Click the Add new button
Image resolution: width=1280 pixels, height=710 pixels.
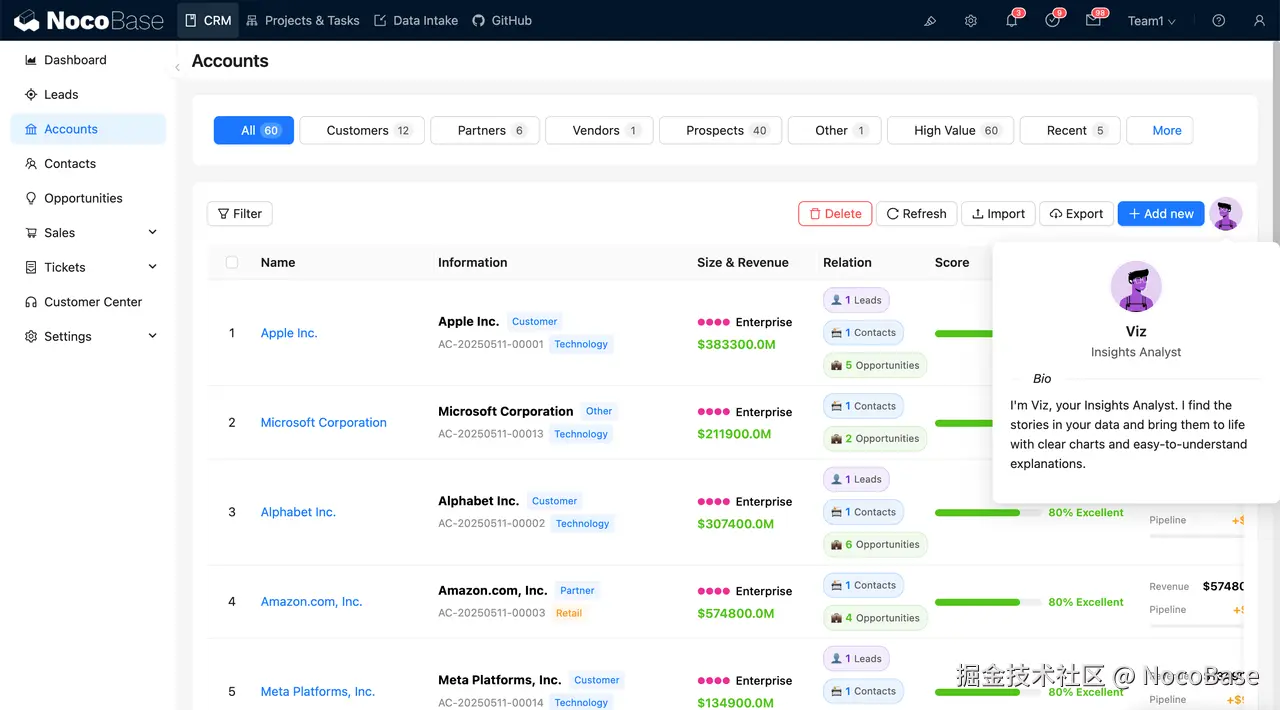[x=1161, y=213]
